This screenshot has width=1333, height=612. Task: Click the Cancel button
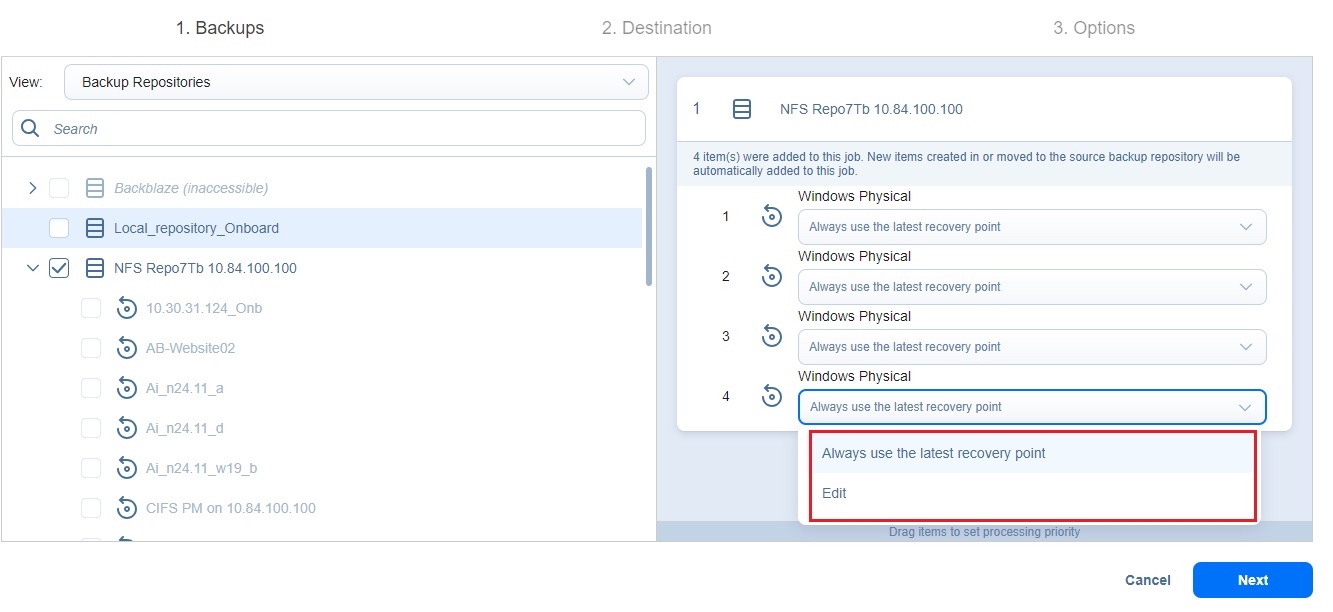click(x=1147, y=580)
